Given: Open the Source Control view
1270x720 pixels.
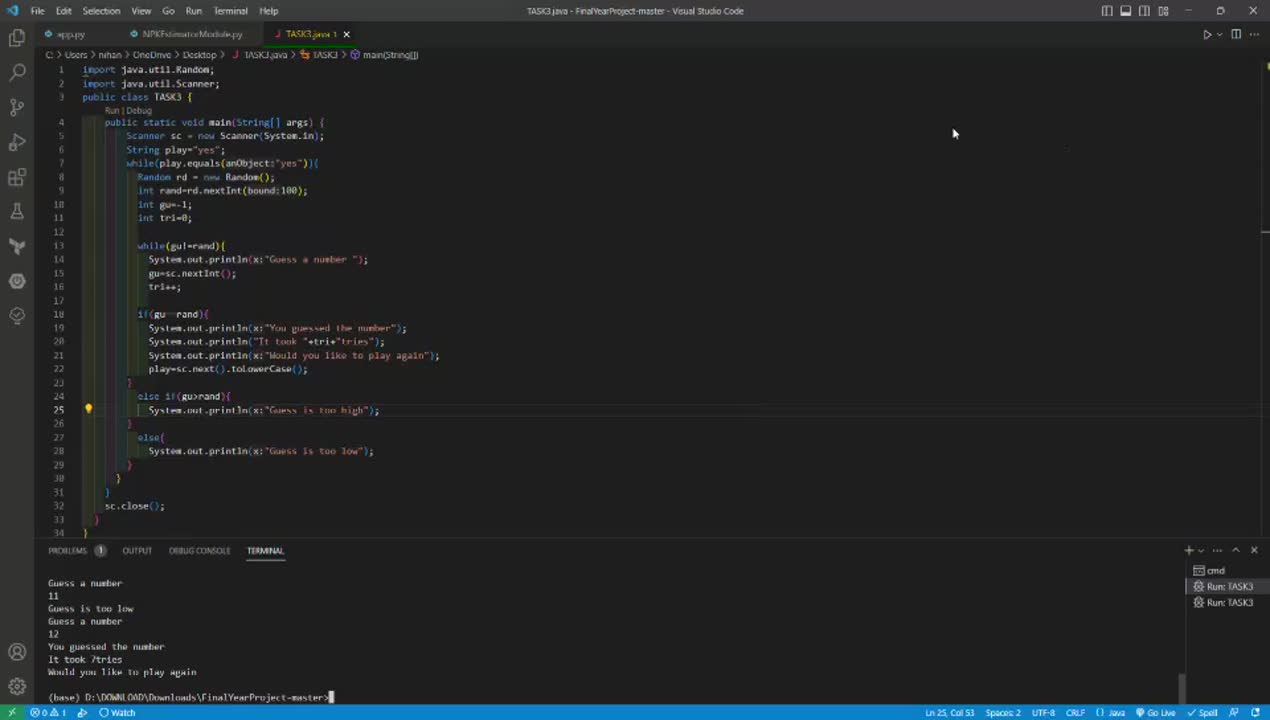Looking at the screenshot, I should [17, 108].
